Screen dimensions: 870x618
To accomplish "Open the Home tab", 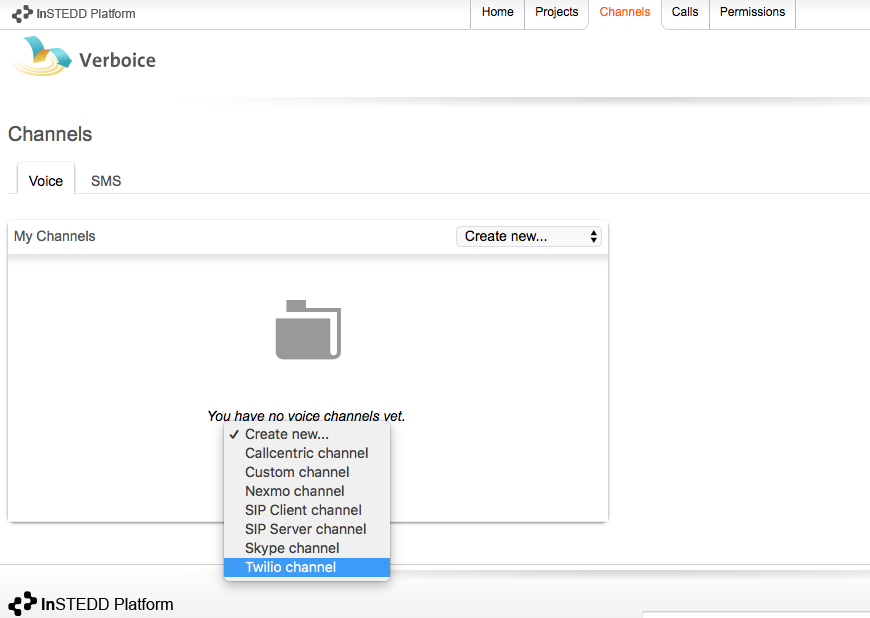I will (x=497, y=12).
